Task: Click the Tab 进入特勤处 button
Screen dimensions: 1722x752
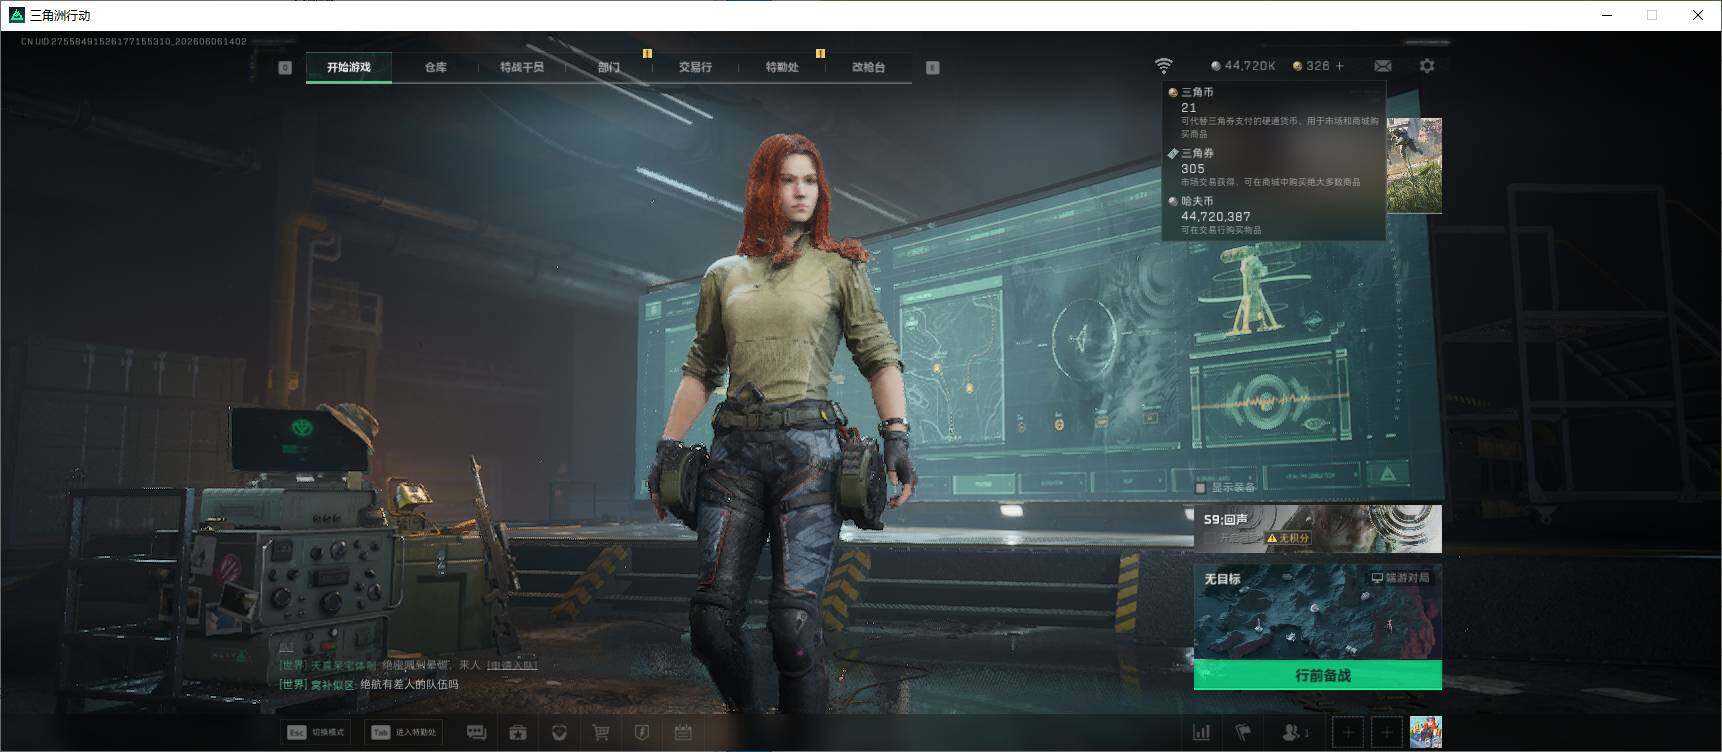Action: click(x=404, y=732)
